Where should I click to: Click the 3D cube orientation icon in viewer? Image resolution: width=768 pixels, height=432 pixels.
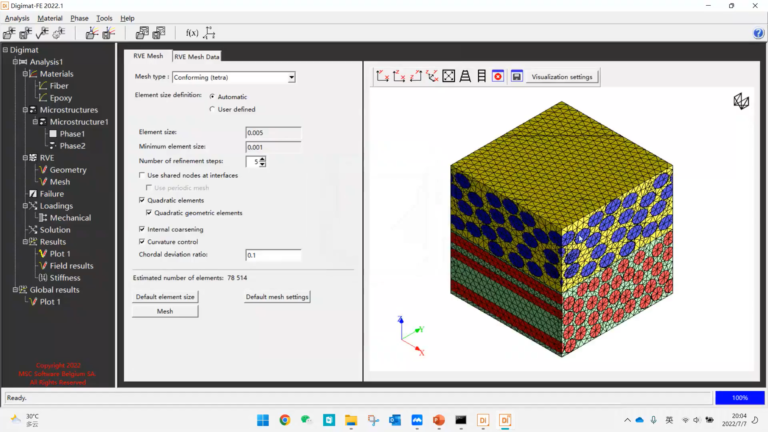[x=741, y=101]
